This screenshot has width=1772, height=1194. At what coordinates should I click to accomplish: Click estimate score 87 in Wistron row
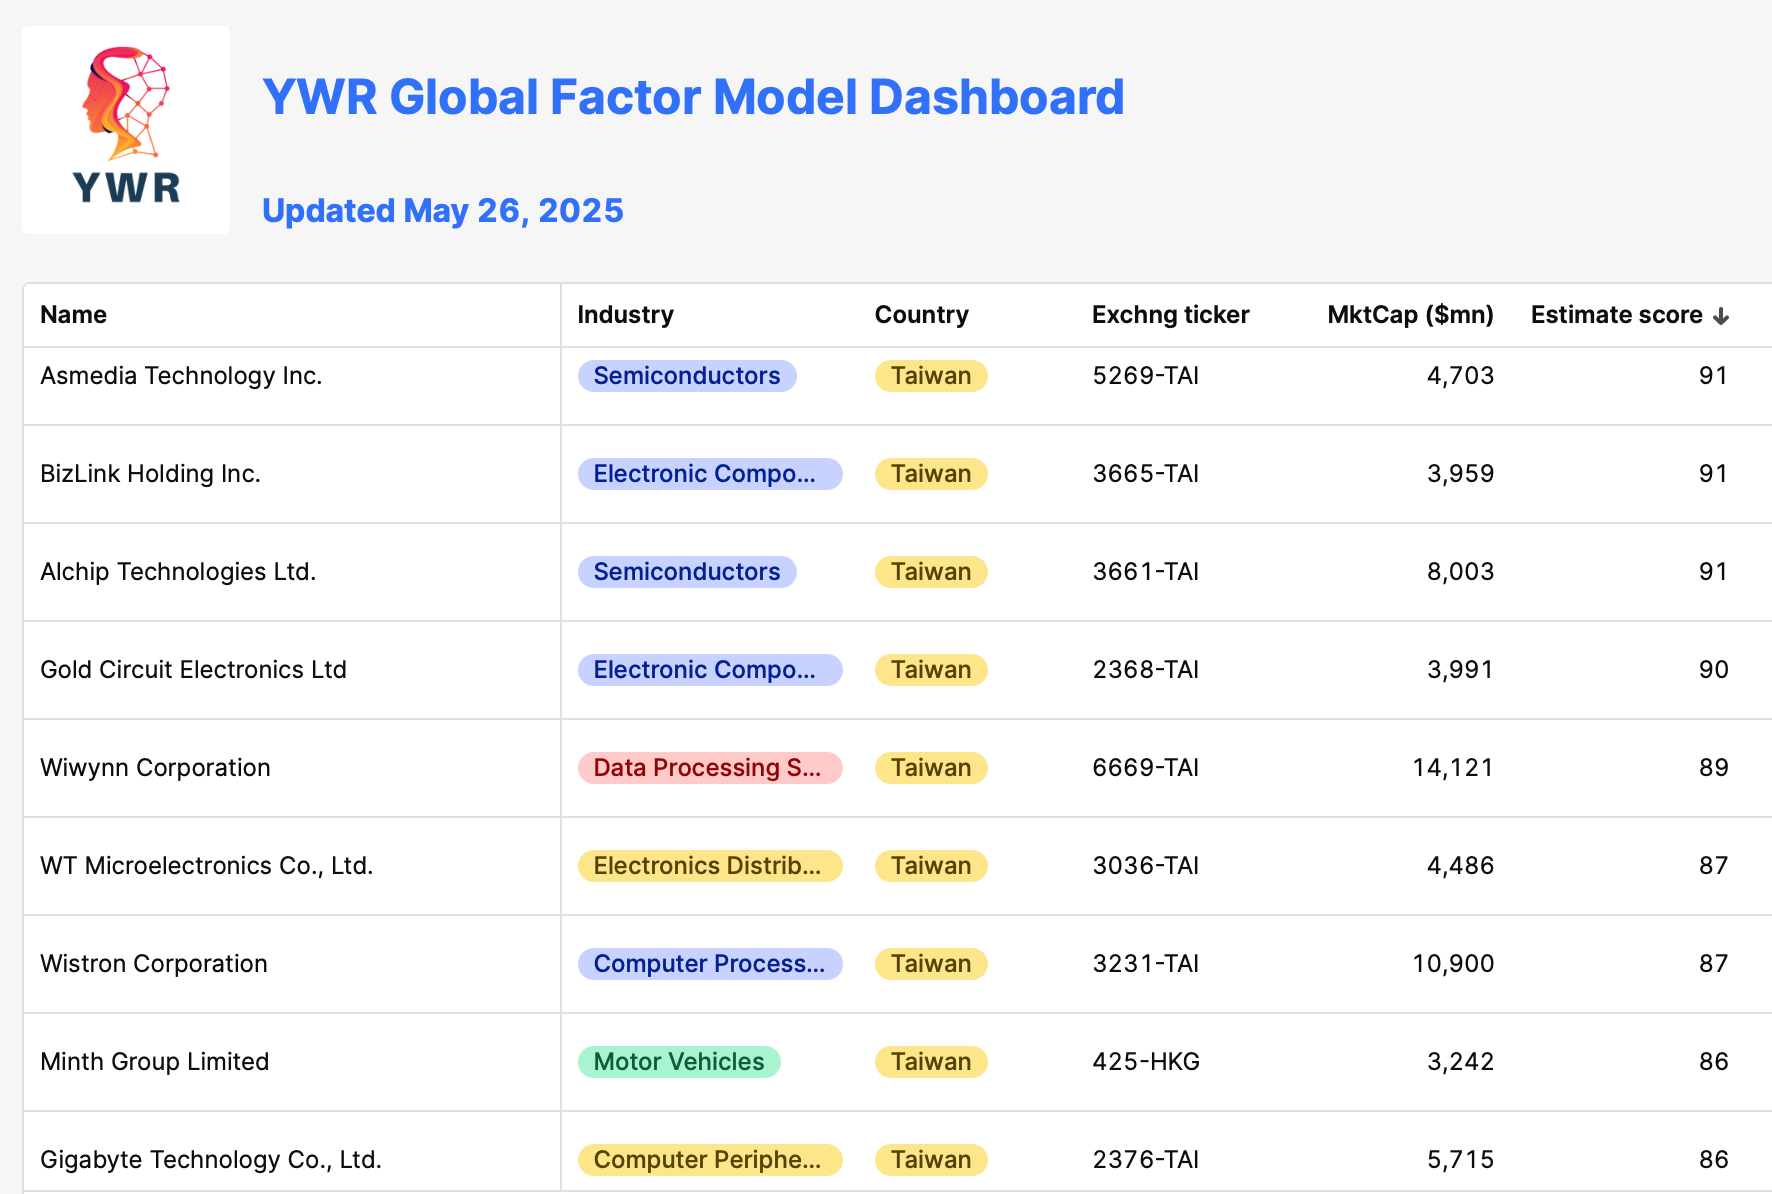[x=1714, y=964]
